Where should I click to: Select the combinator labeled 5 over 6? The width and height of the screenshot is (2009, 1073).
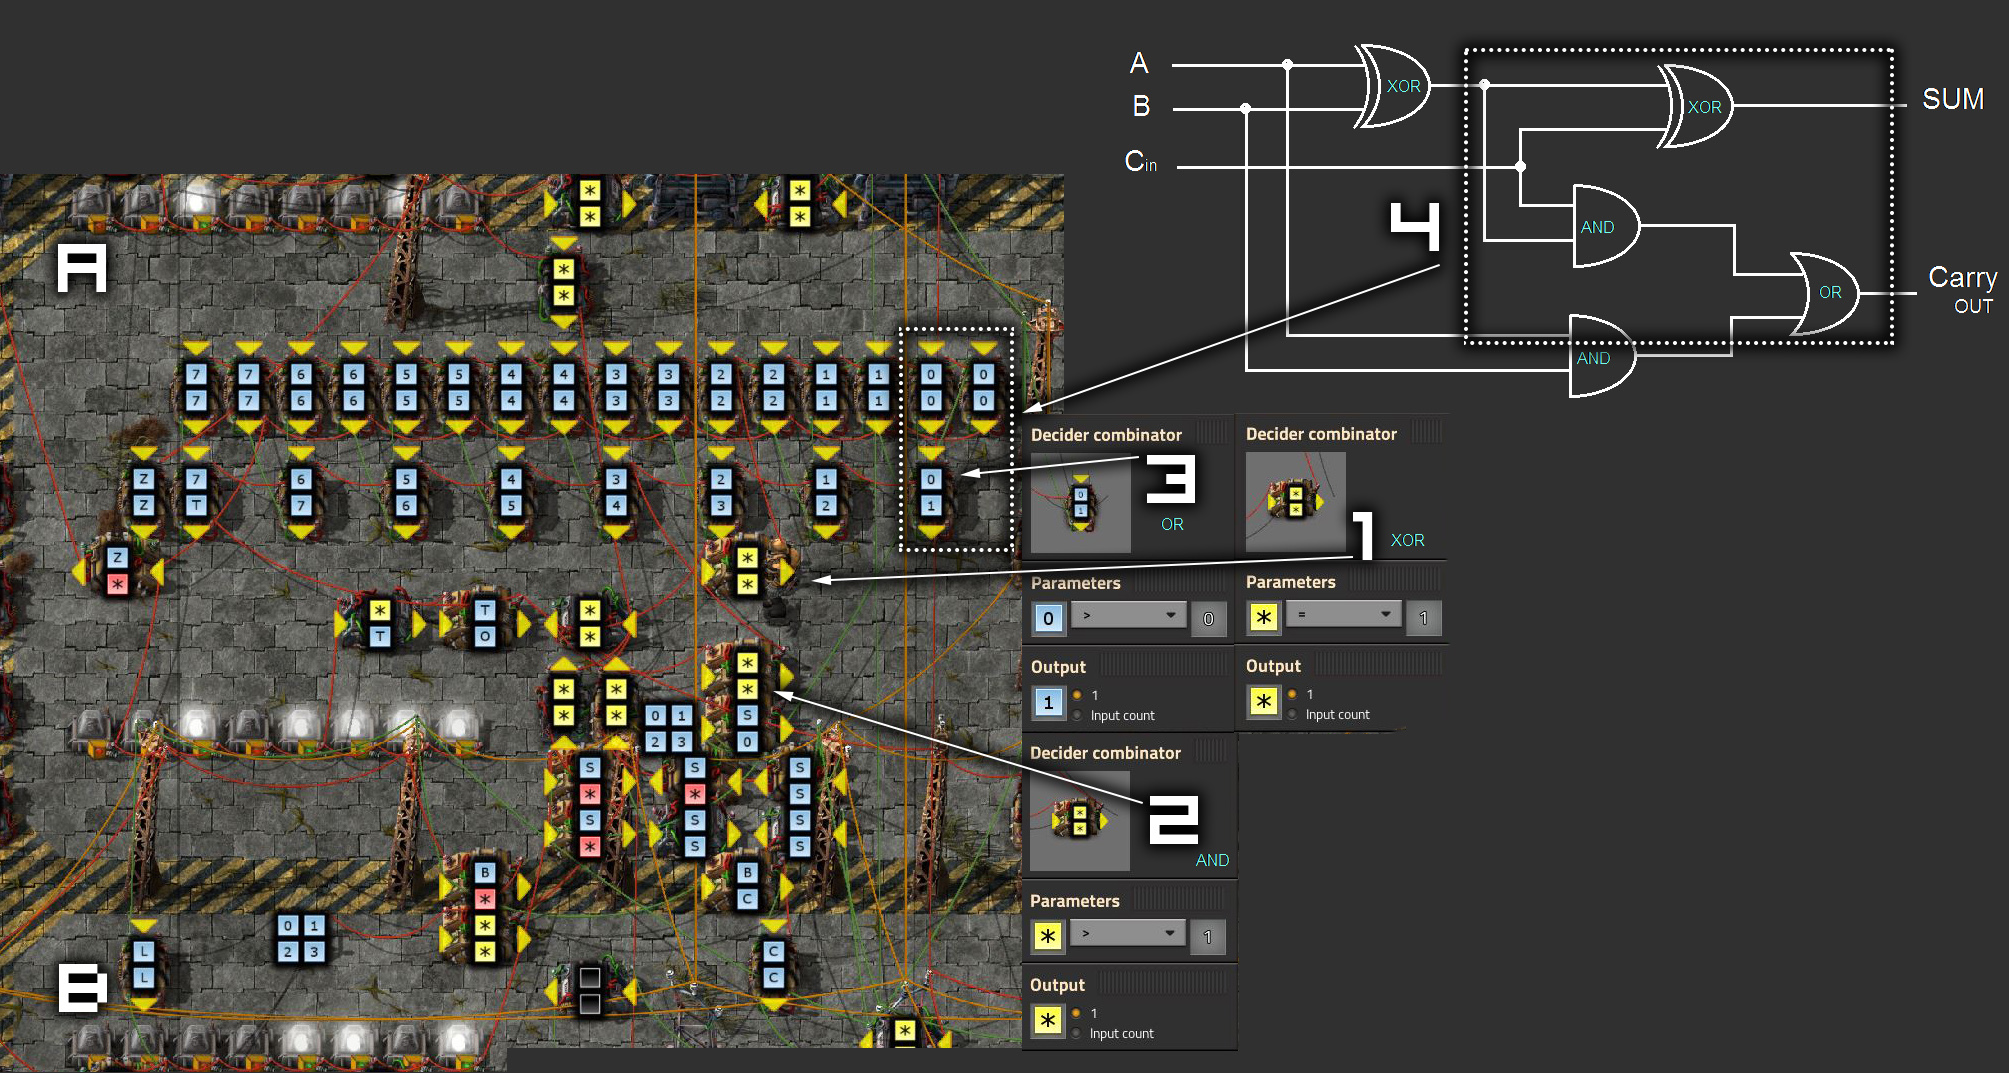pos(406,492)
